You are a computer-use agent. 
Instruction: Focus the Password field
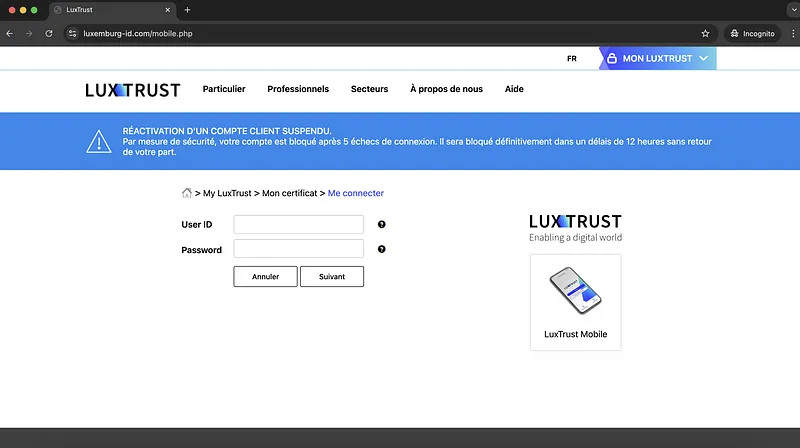tap(298, 249)
